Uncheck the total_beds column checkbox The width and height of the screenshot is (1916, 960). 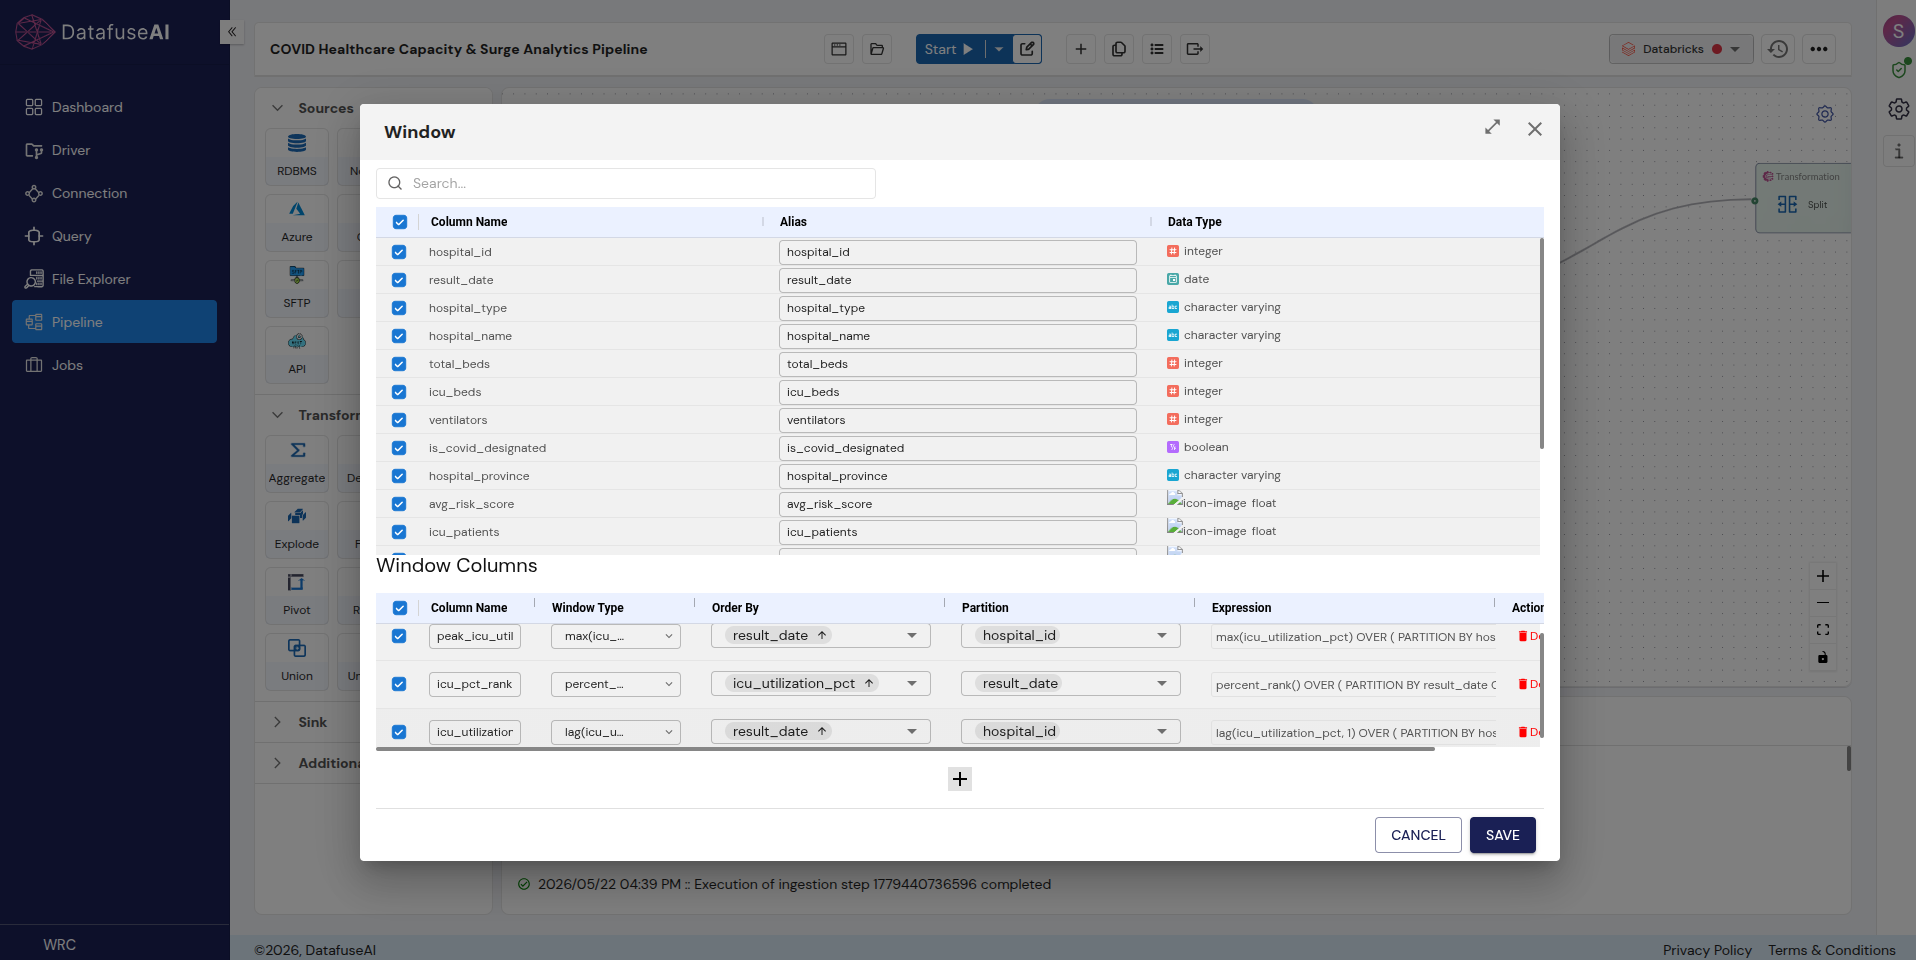coord(399,364)
